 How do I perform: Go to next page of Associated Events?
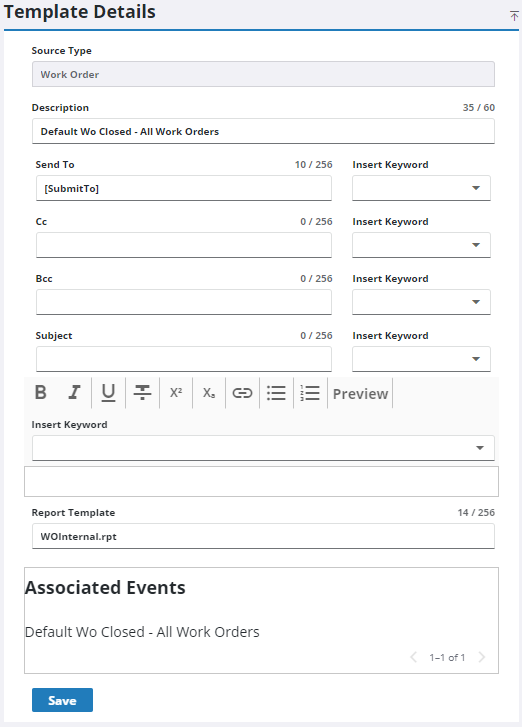tap(482, 657)
